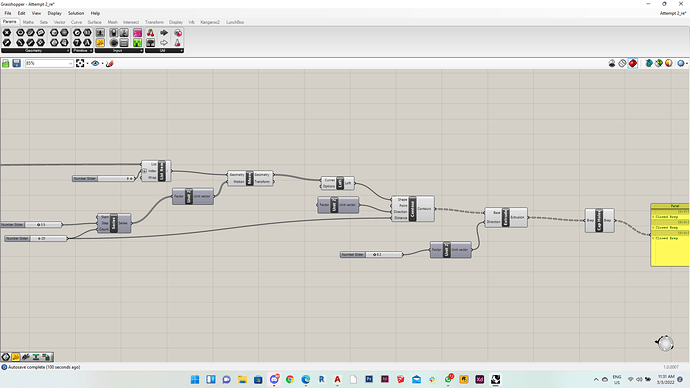The width and height of the screenshot is (690, 388).
Task: Click the 0.2 Number Slider on canvas
Action: point(371,254)
